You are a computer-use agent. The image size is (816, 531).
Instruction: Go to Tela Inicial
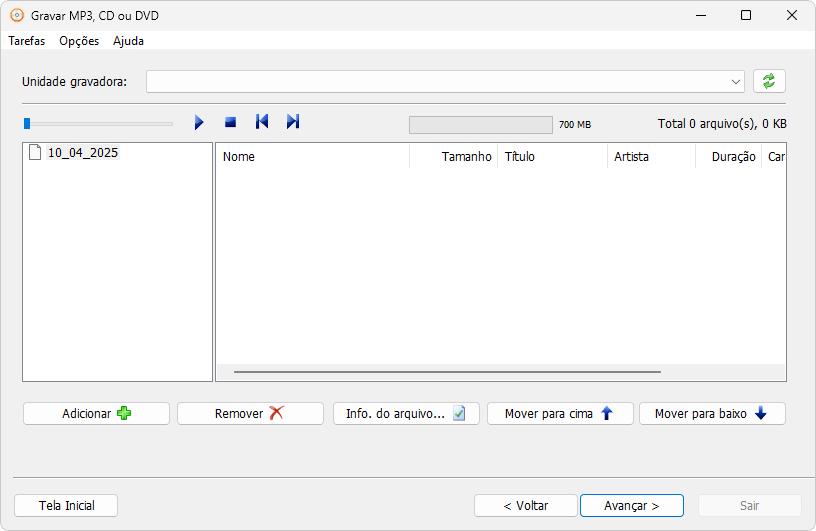[66, 505]
